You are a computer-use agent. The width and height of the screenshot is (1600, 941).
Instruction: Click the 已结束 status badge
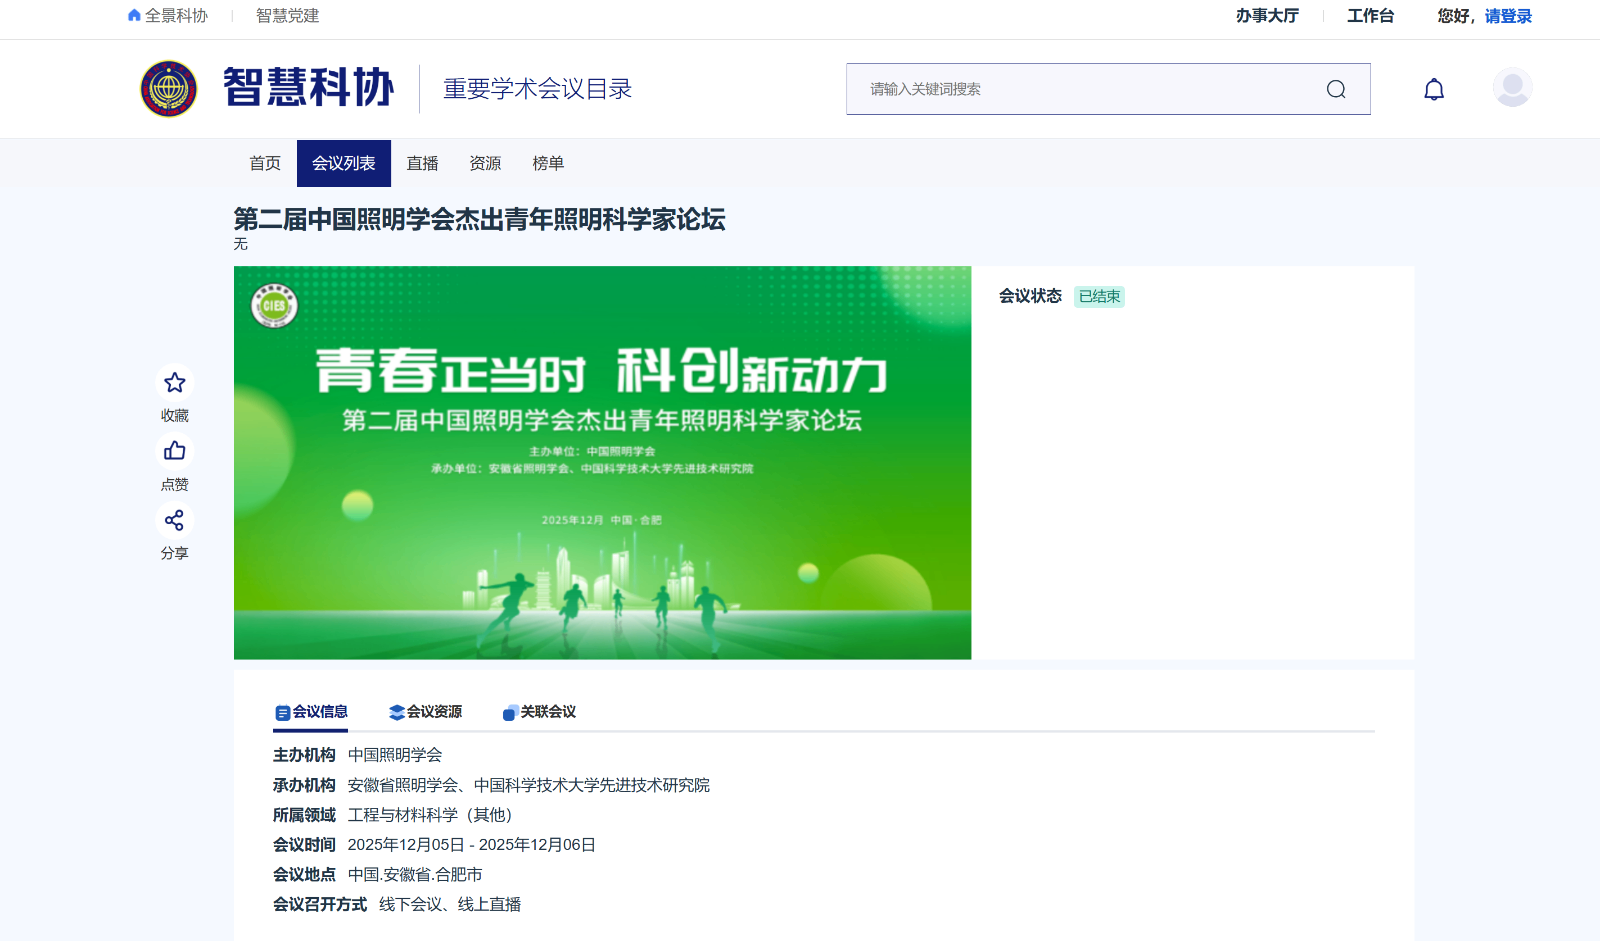[x=1099, y=297]
